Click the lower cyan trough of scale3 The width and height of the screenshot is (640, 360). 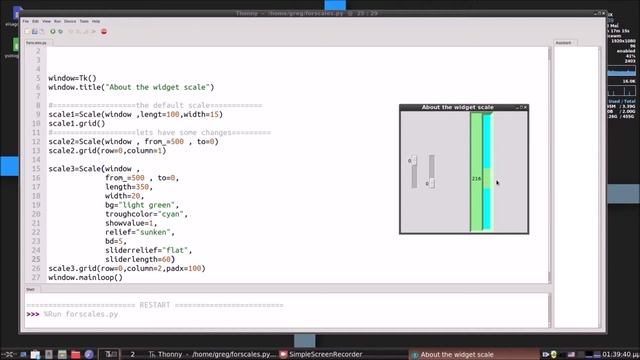click(x=487, y=208)
